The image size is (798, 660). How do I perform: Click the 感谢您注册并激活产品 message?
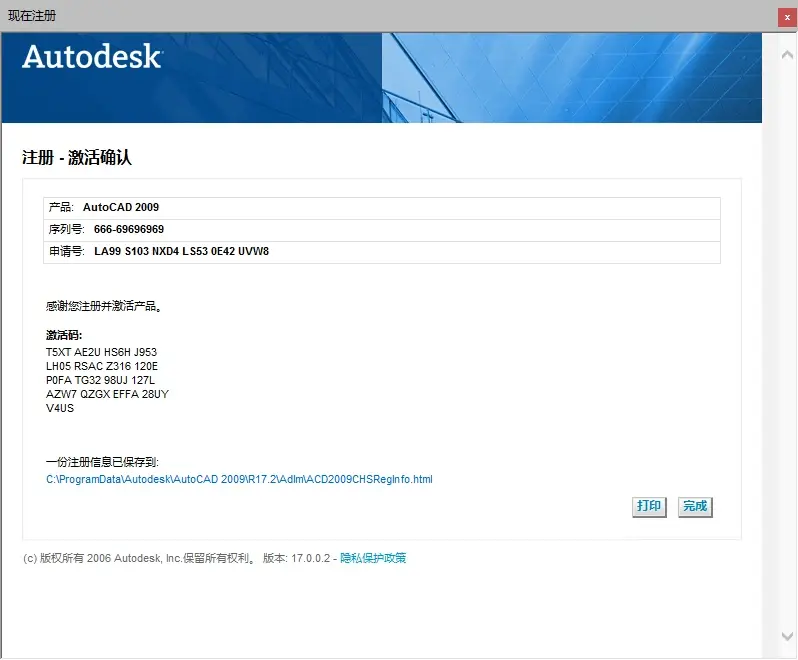point(104,306)
